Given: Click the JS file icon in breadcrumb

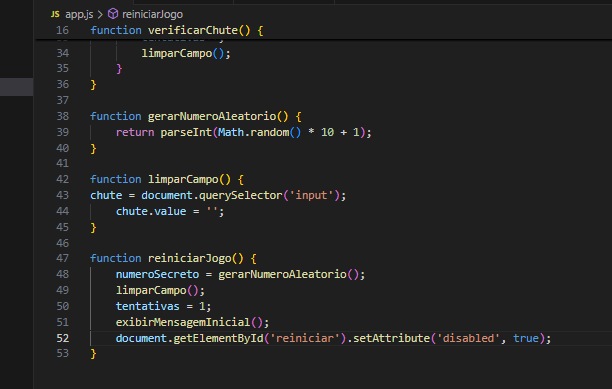Looking at the screenshot, I should click(55, 14).
